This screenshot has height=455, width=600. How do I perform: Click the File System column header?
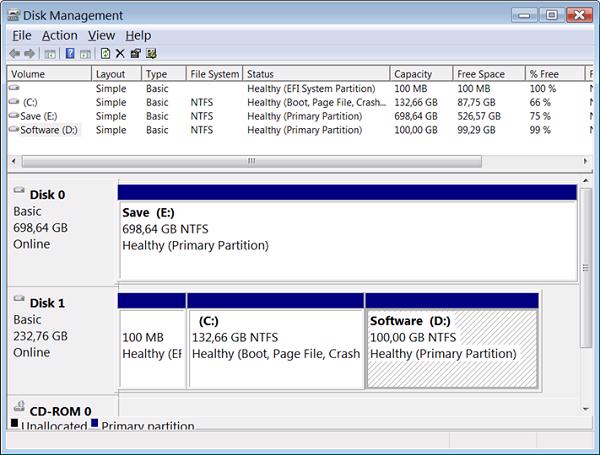(x=215, y=74)
